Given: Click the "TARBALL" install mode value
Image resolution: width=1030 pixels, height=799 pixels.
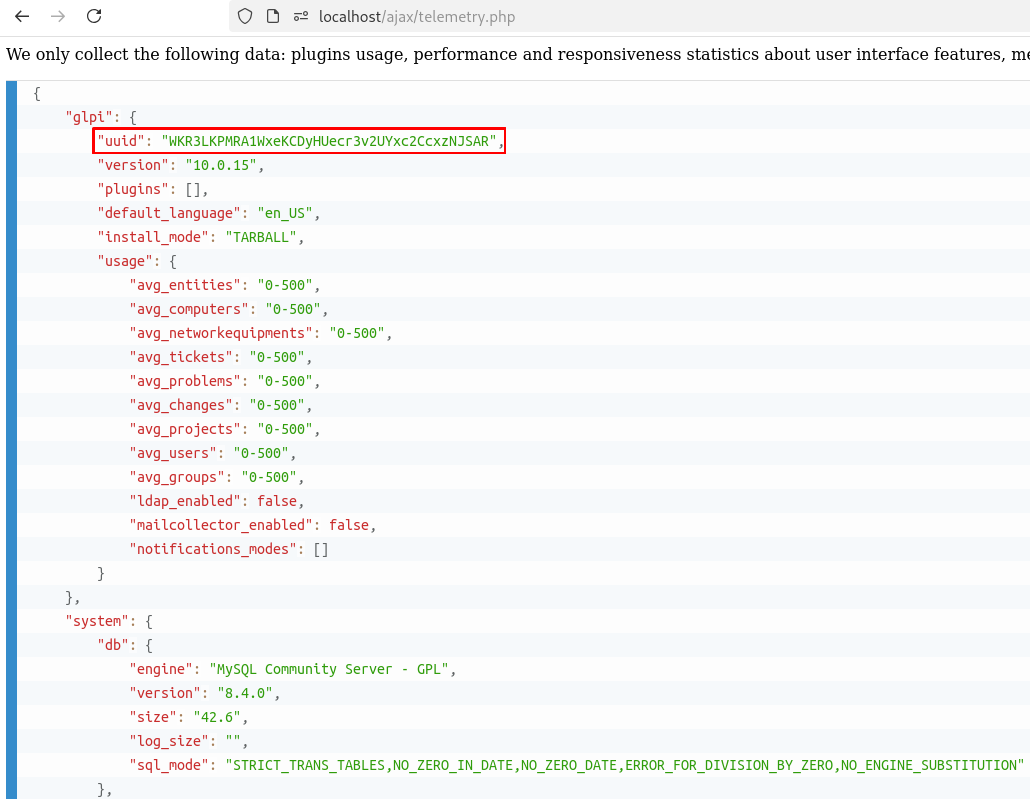Looking at the screenshot, I should 263,237.
